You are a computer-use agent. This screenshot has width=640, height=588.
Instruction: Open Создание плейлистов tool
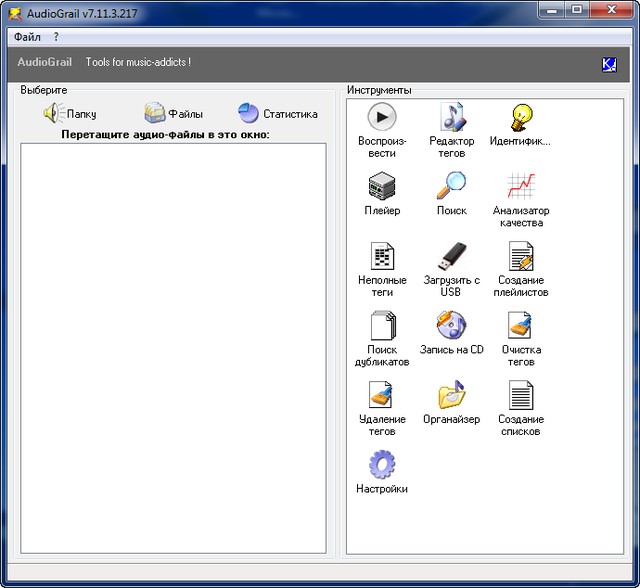coord(521,257)
